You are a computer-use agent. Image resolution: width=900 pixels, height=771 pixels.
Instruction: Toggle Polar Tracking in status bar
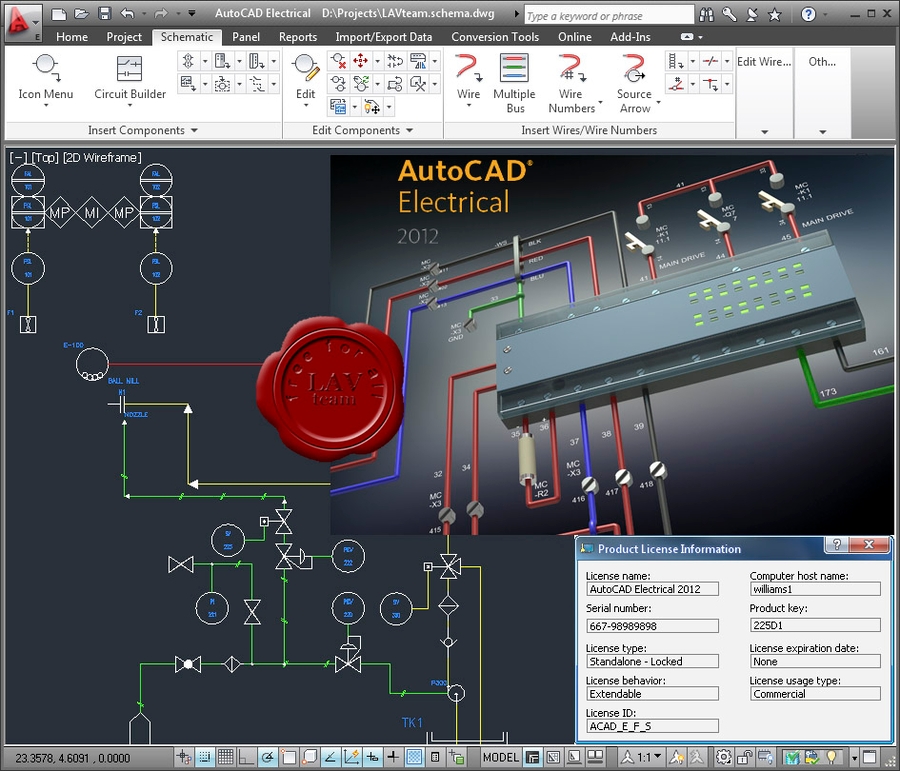[269, 757]
